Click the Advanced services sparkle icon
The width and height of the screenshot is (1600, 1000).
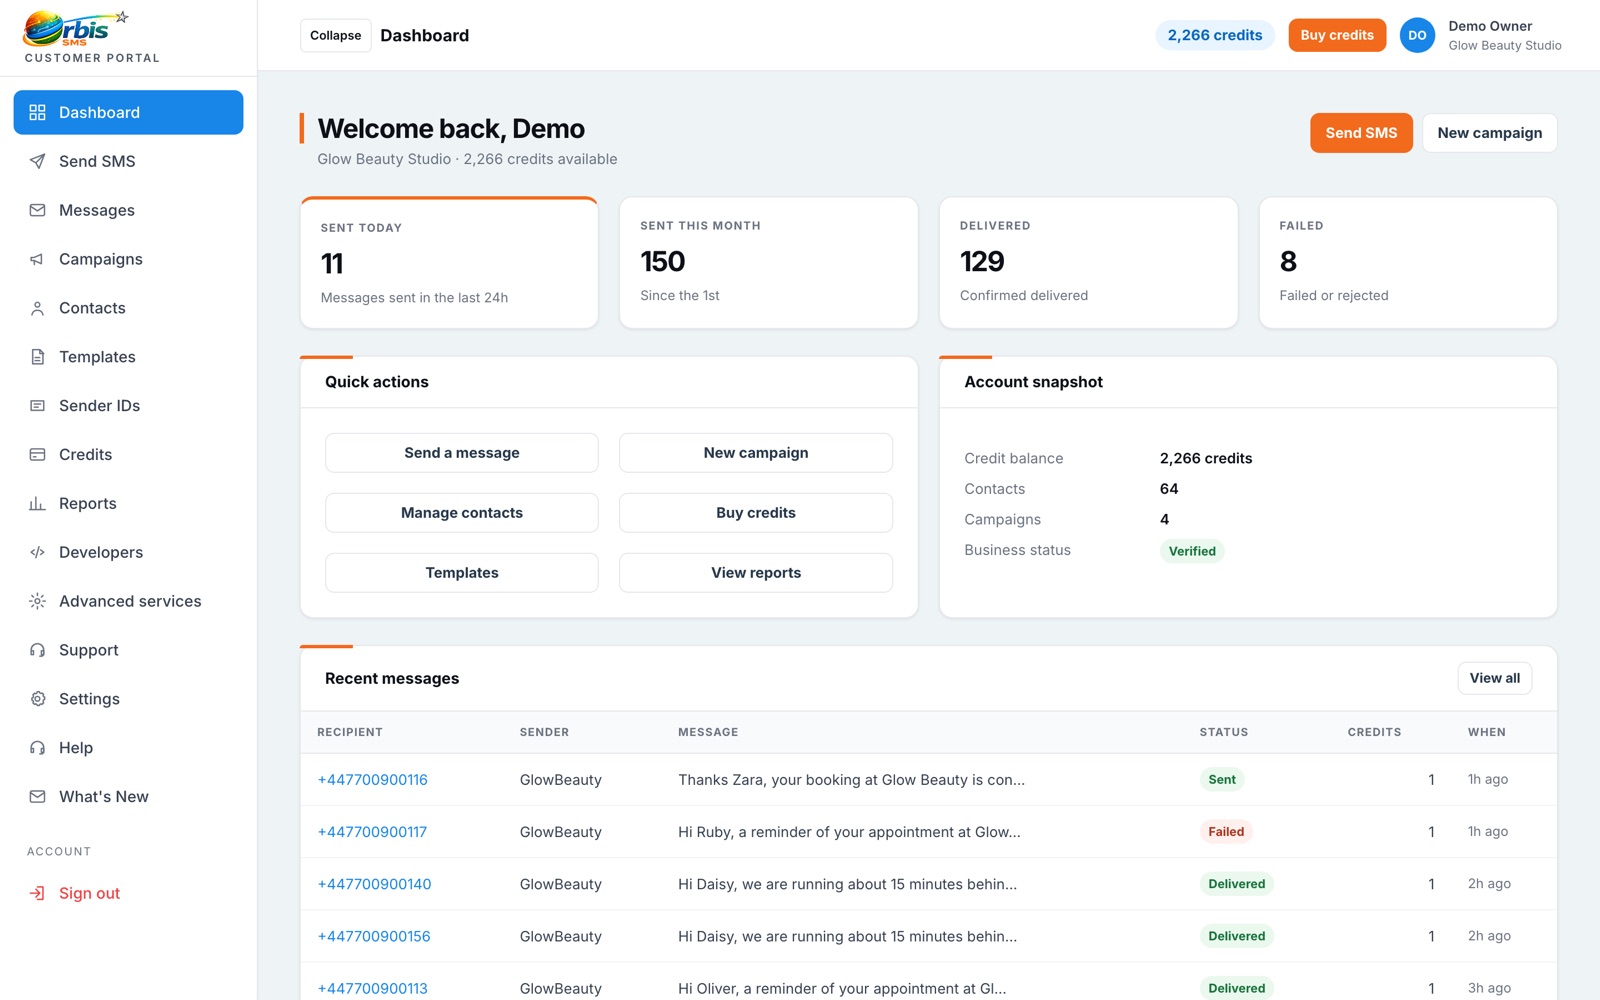(x=37, y=601)
